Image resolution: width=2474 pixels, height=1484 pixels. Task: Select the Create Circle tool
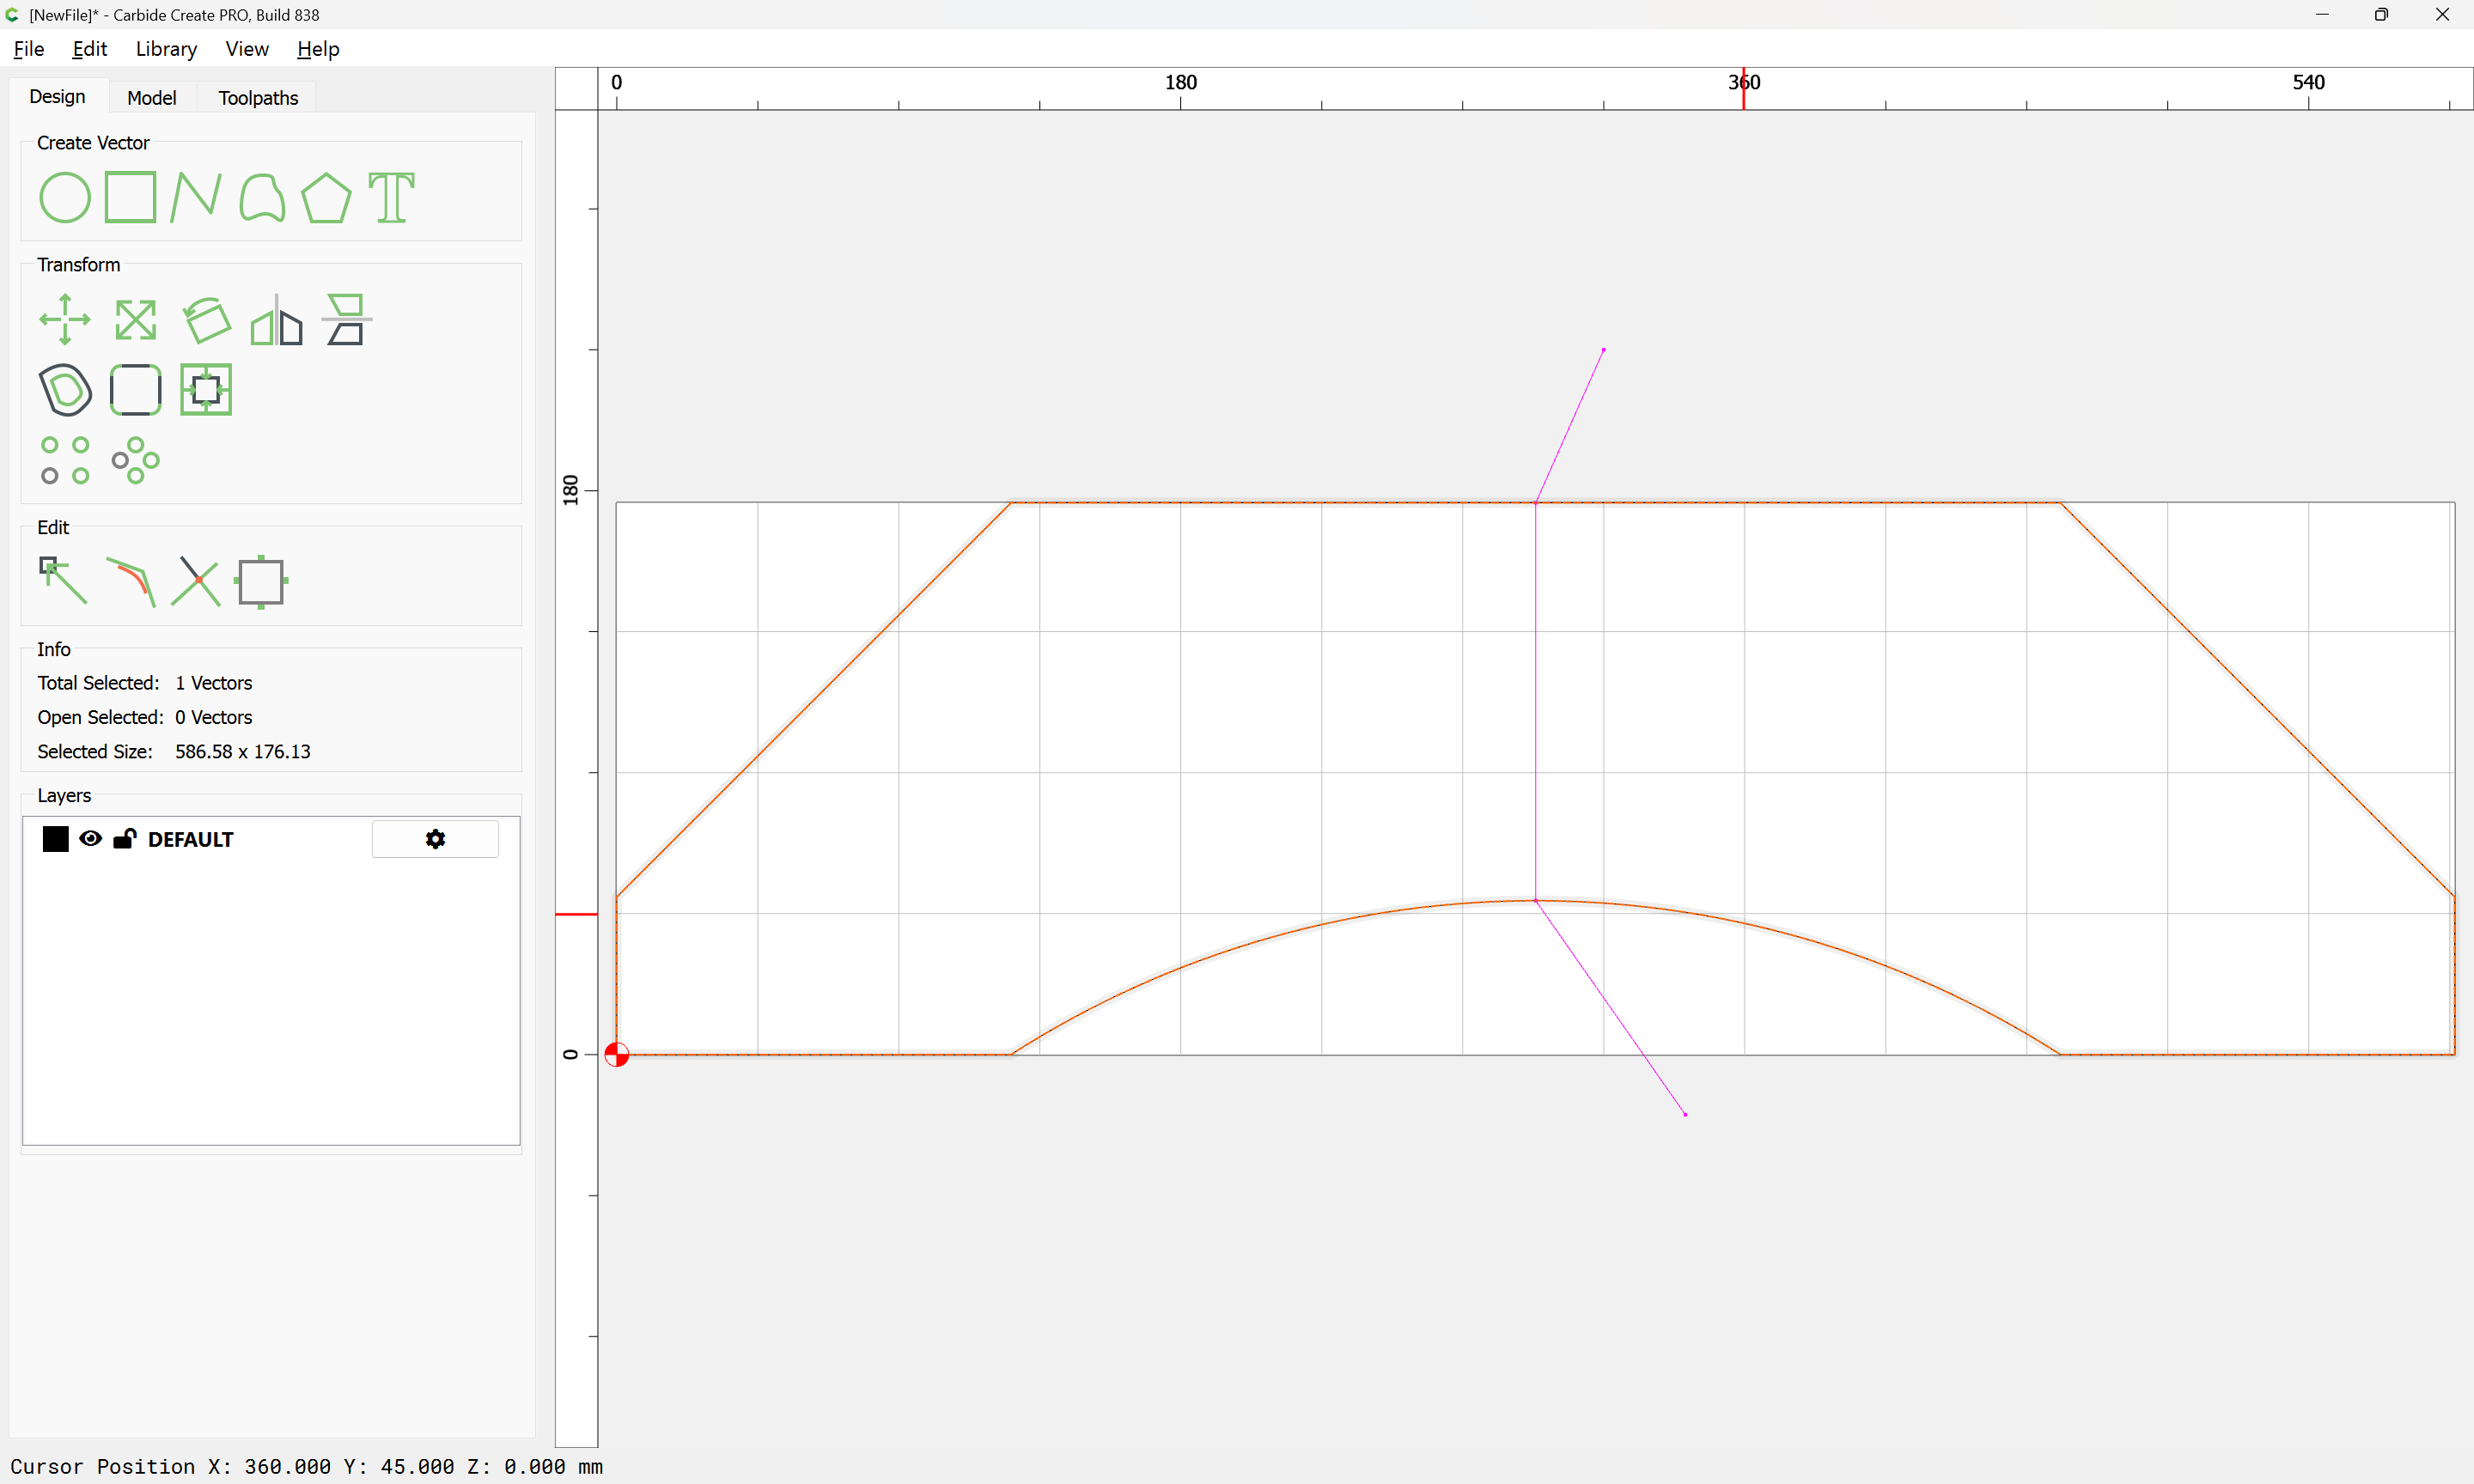65,197
